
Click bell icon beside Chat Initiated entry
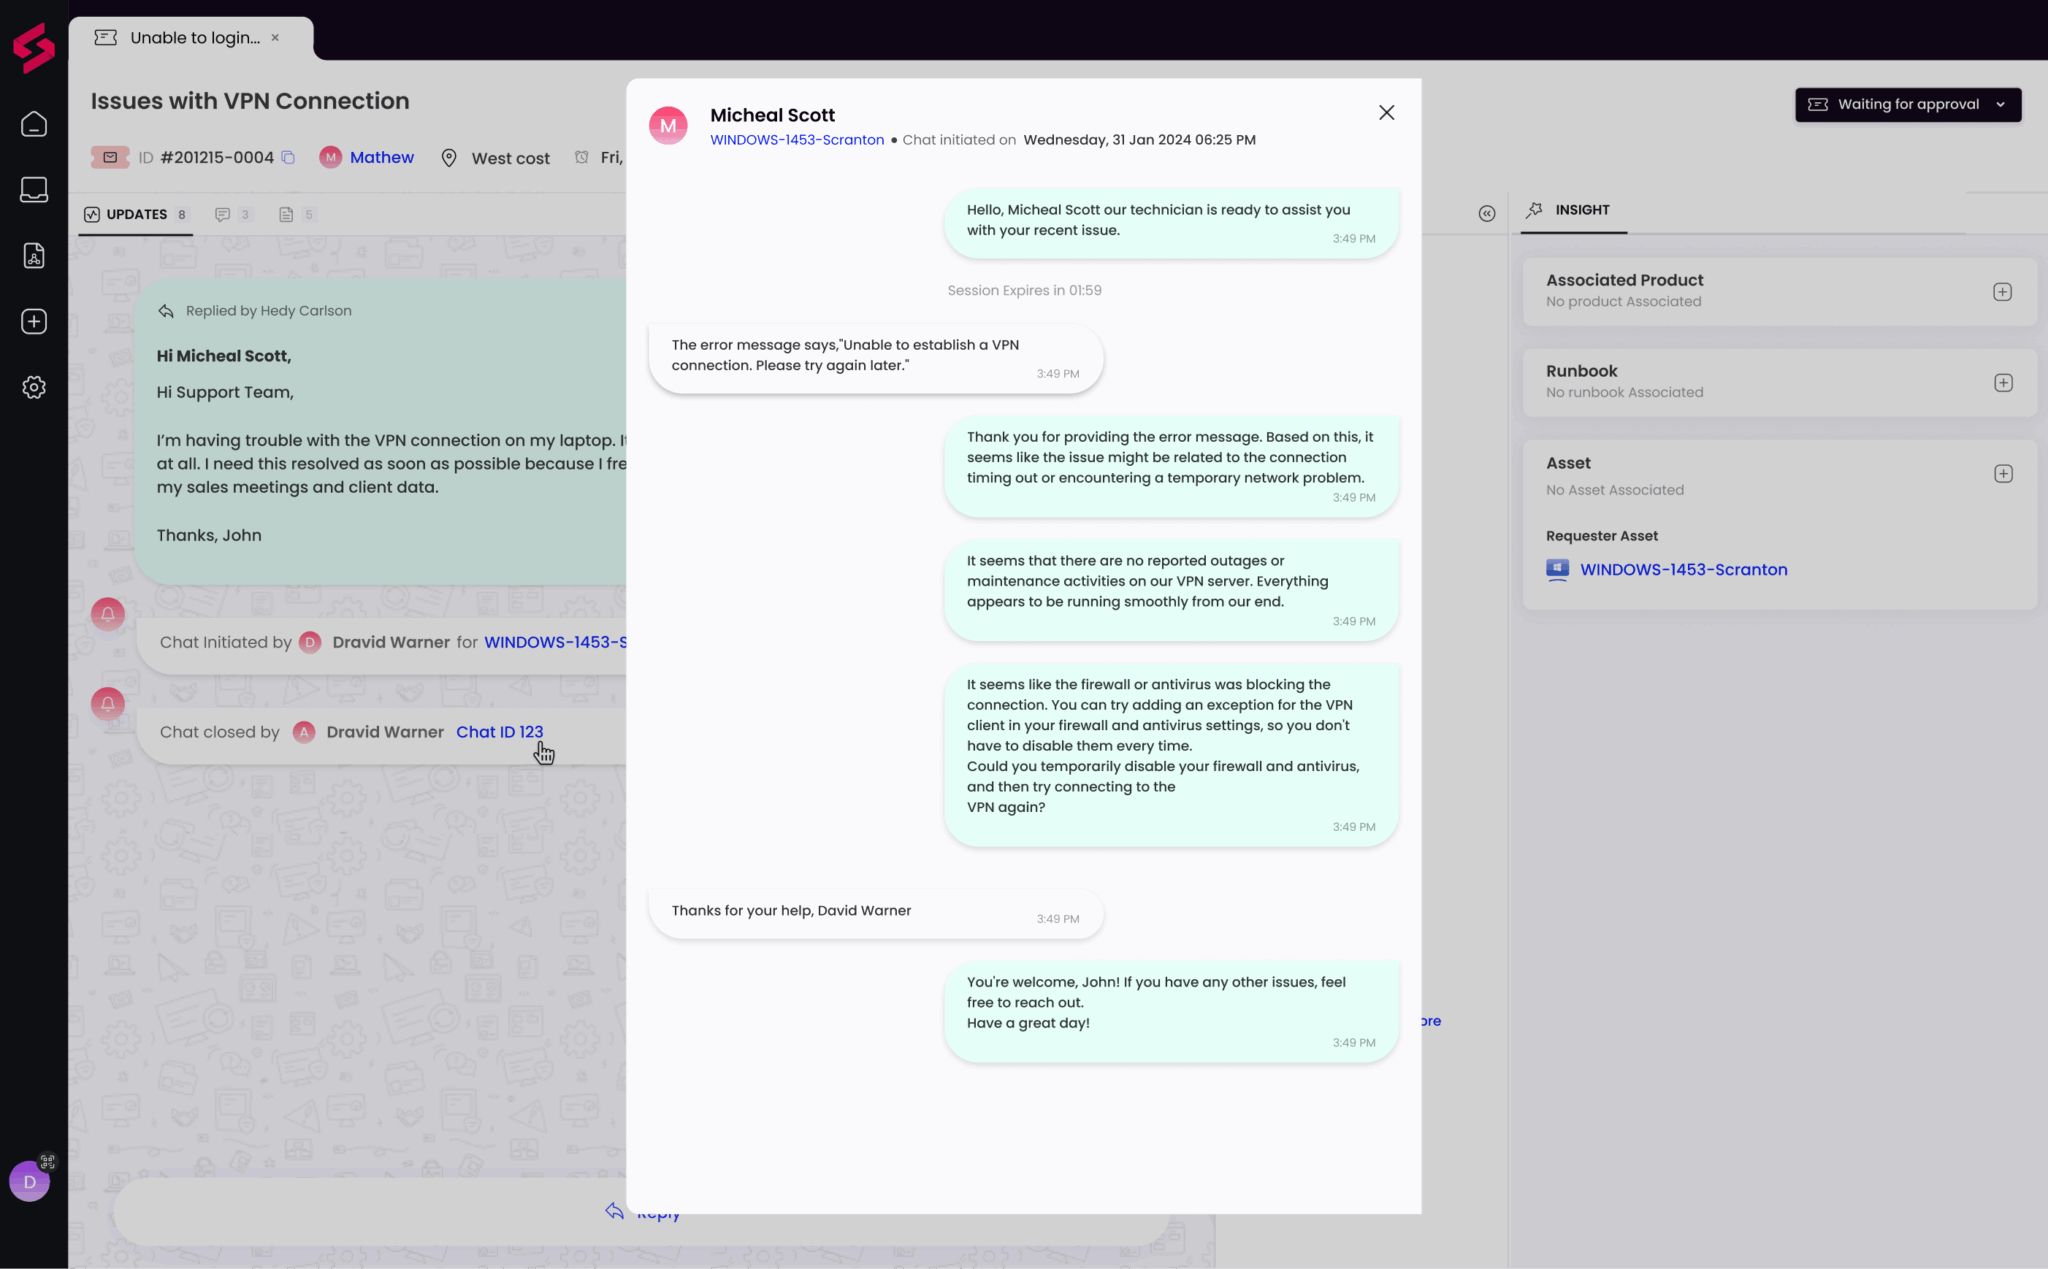[x=108, y=613]
